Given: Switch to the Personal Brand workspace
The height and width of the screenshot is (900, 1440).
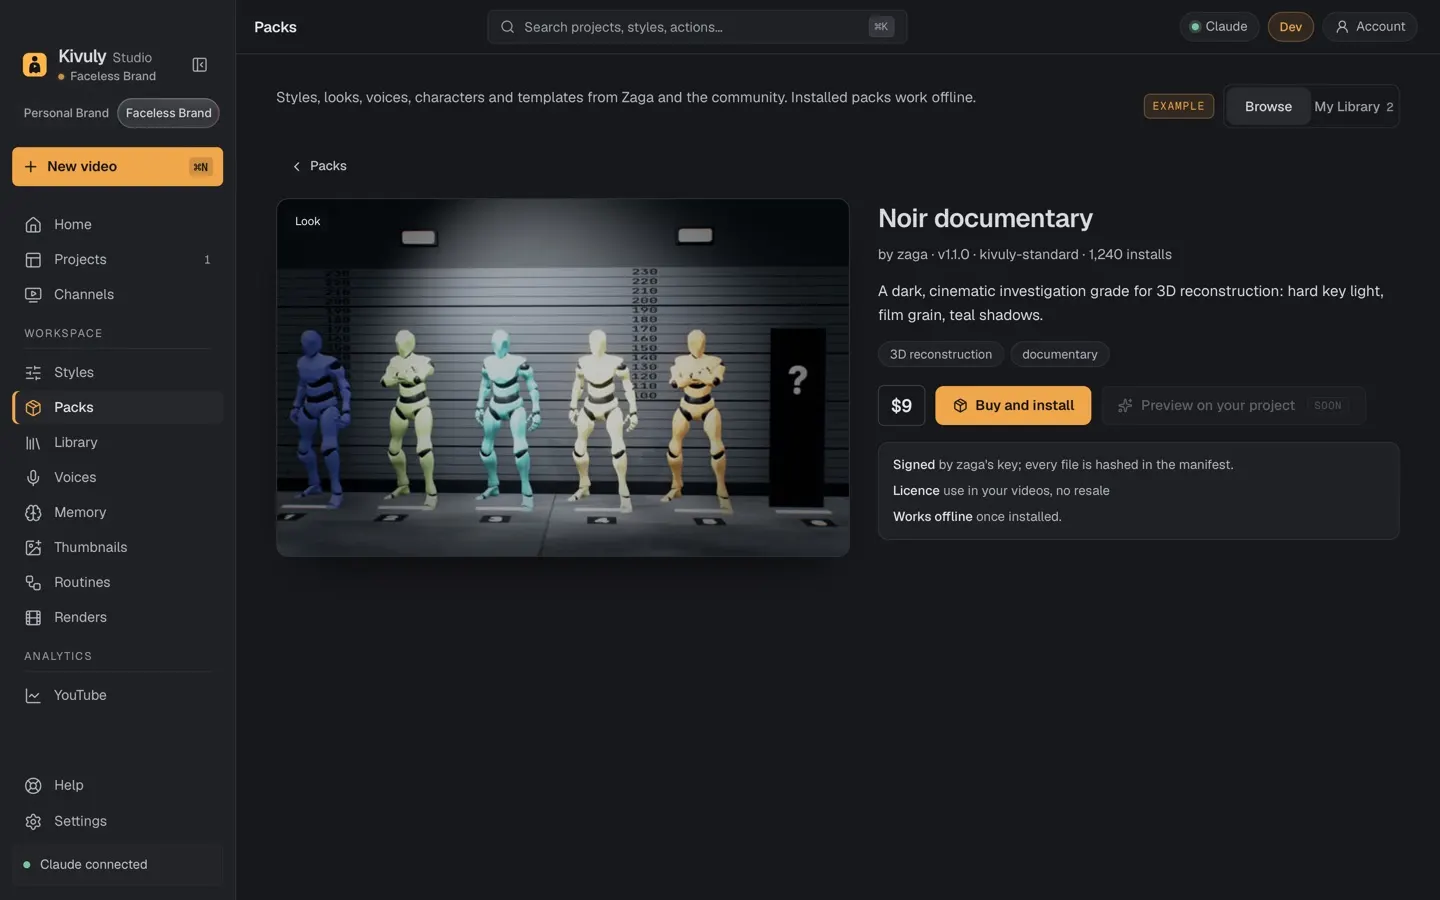Looking at the screenshot, I should (66, 113).
